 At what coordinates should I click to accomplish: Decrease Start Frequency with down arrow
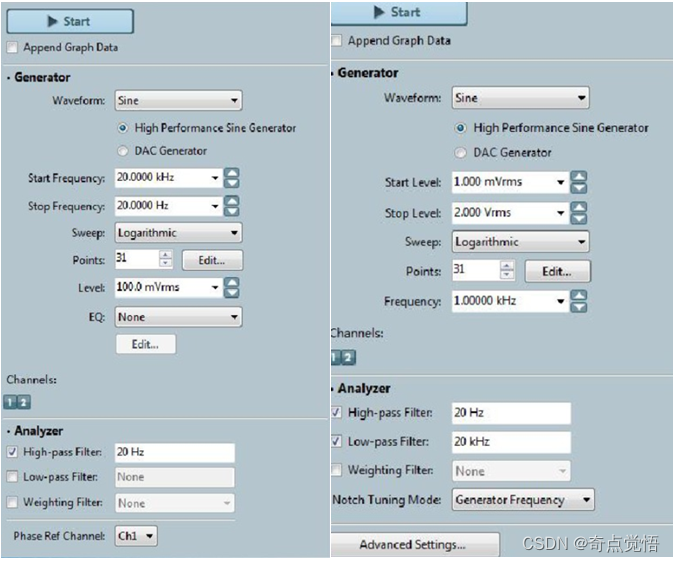click(232, 183)
